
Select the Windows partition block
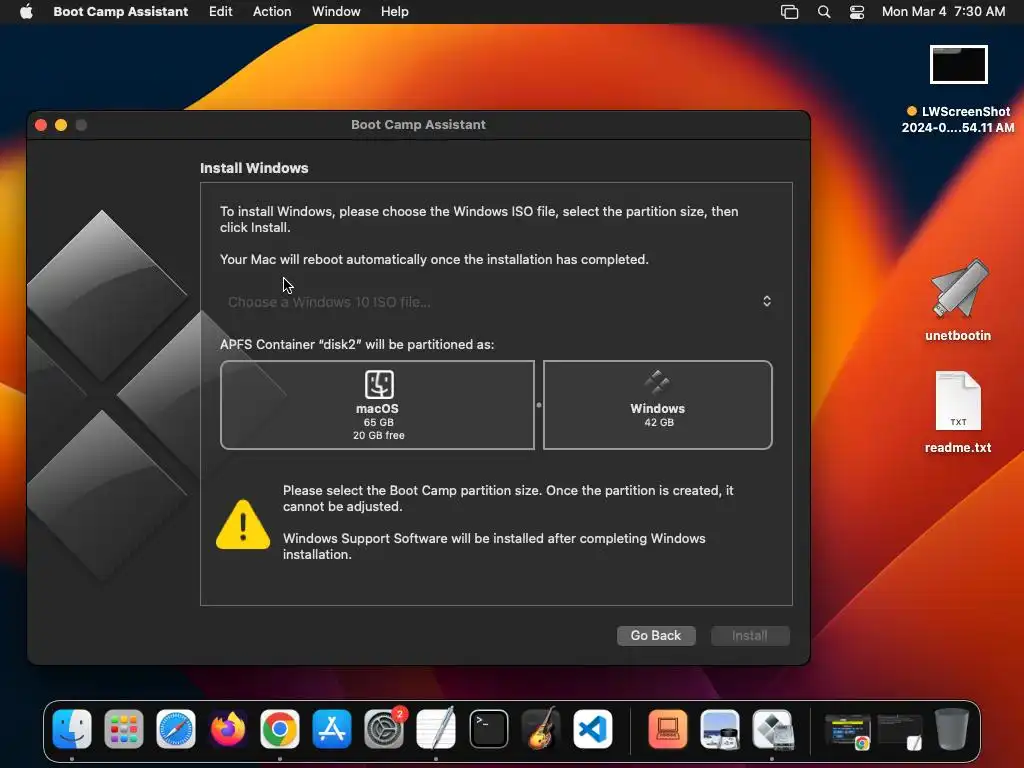pyautogui.click(x=658, y=405)
